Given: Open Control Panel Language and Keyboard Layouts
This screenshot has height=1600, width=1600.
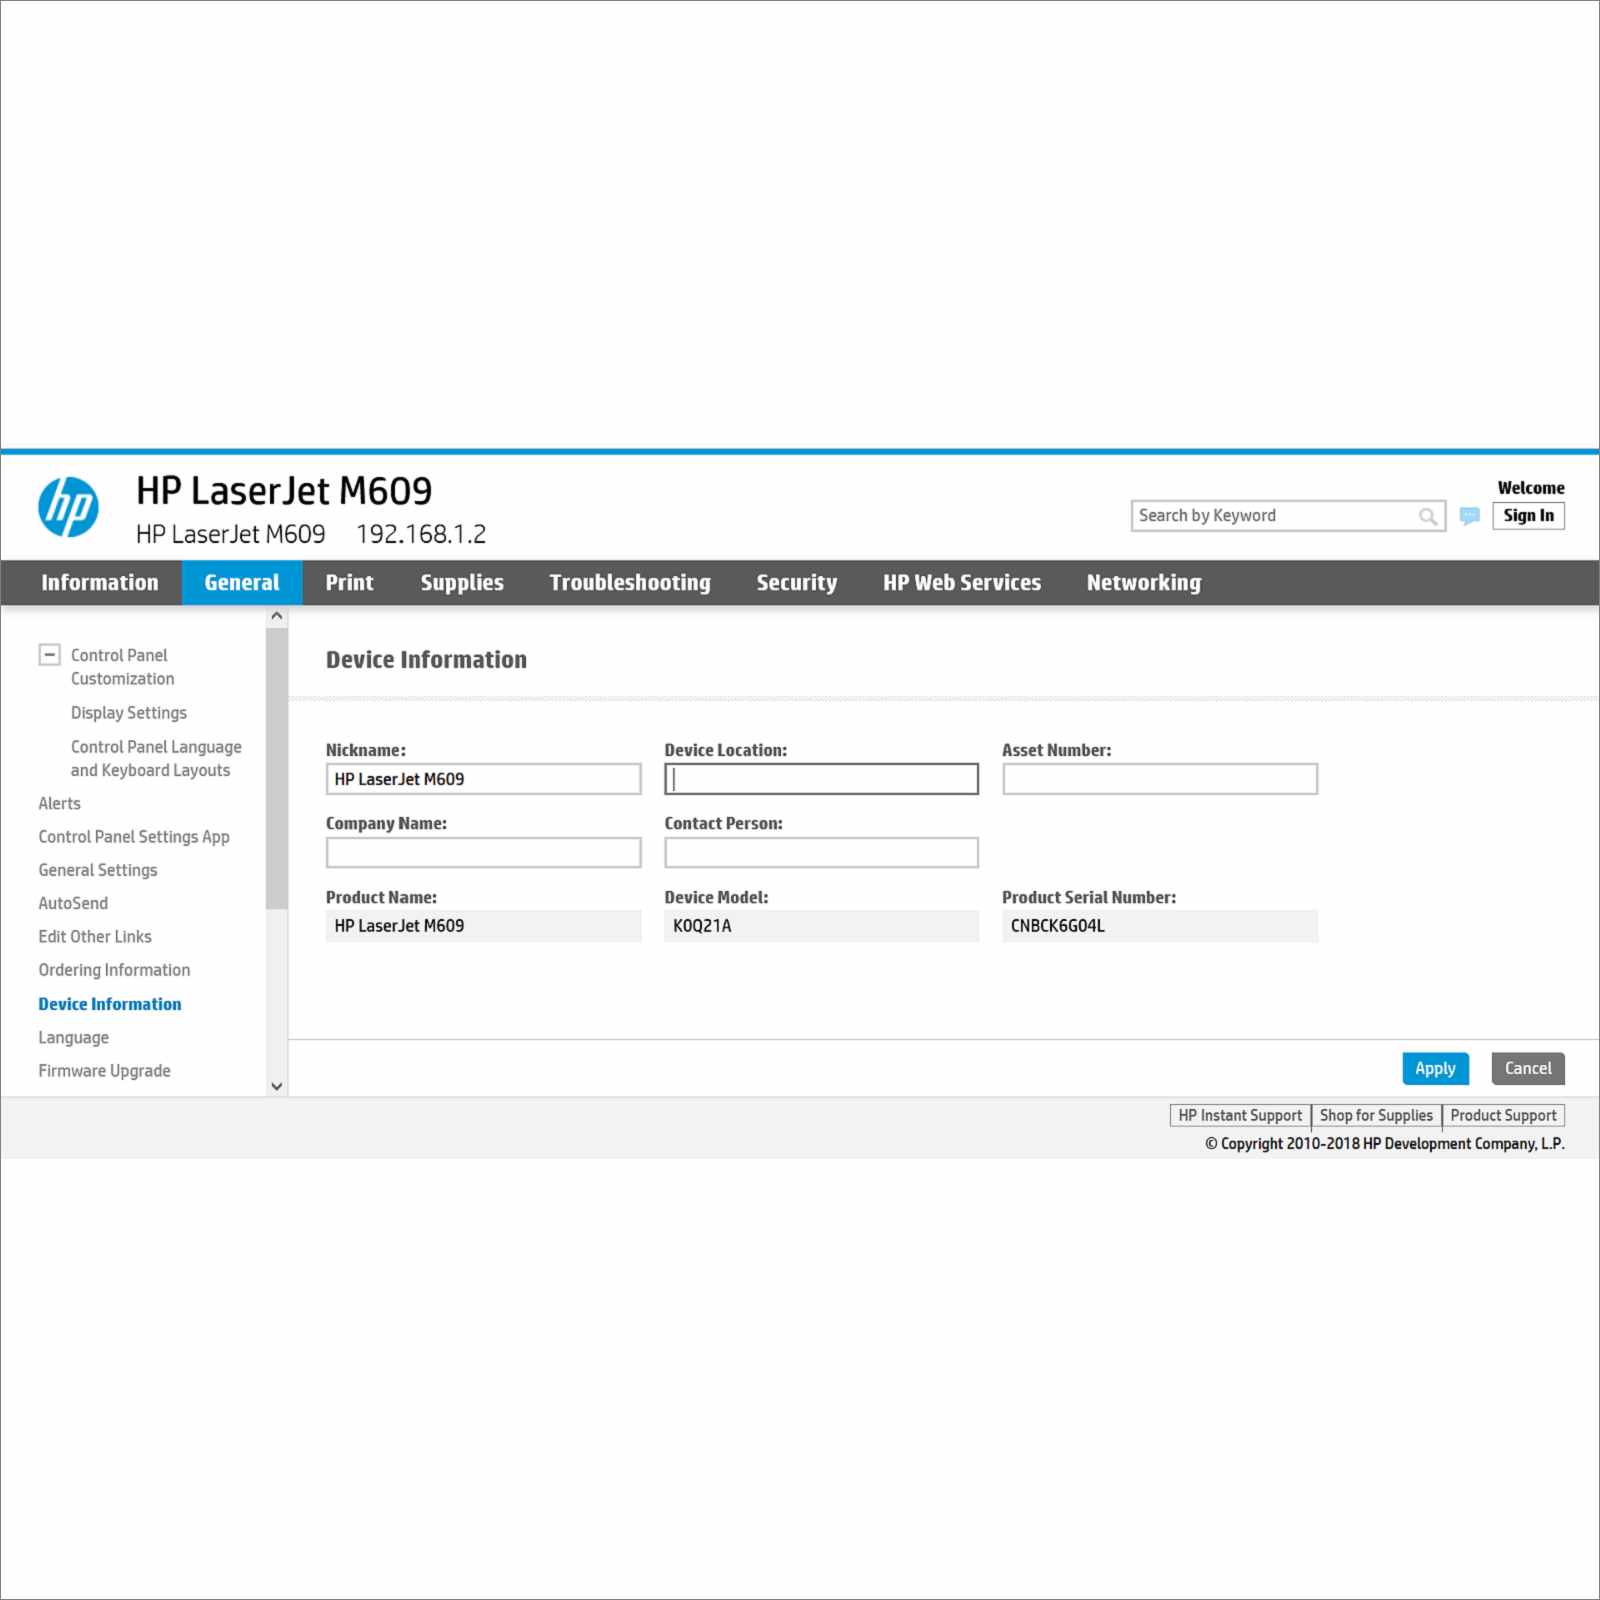Looking at the screenshot, I should [x=156, y=758].
